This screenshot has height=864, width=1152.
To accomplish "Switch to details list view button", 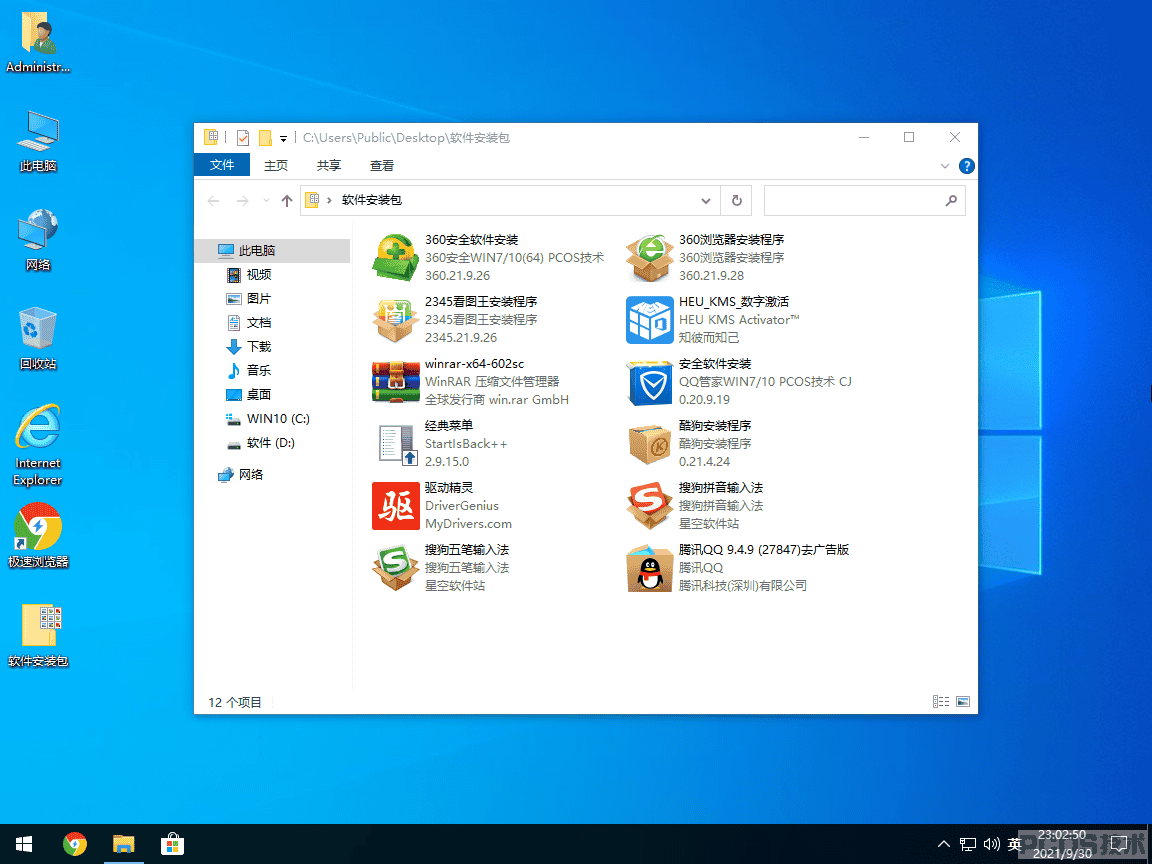I will (941, 702).
